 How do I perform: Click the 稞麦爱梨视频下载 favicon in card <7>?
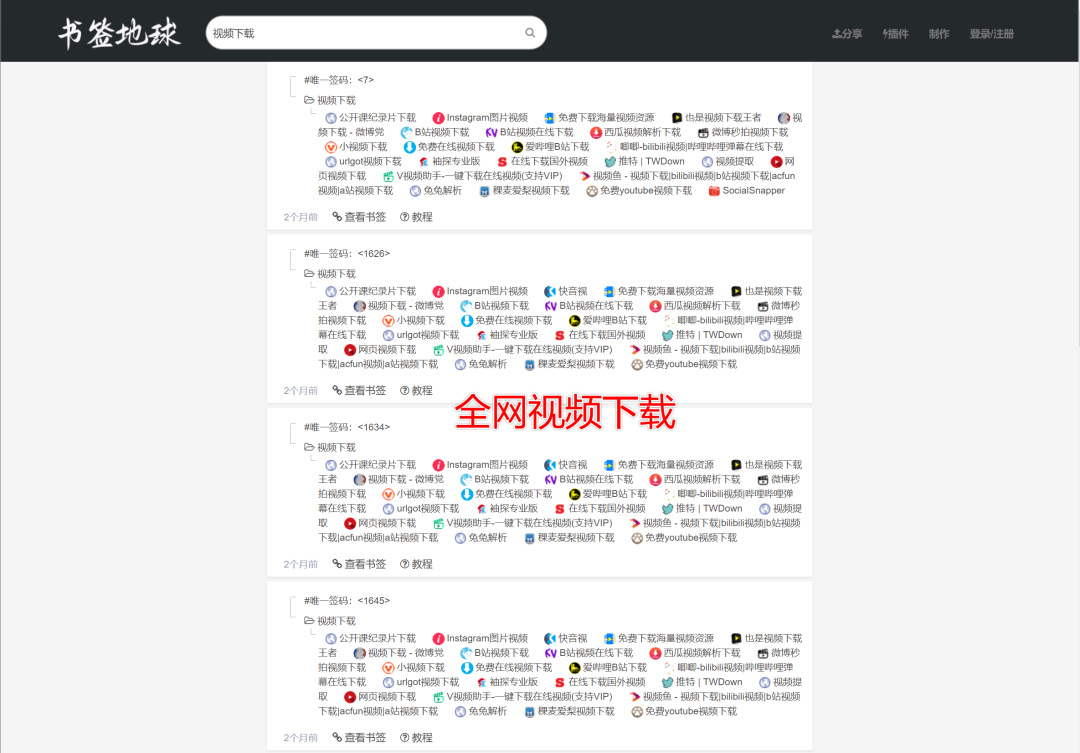(484, 191)
